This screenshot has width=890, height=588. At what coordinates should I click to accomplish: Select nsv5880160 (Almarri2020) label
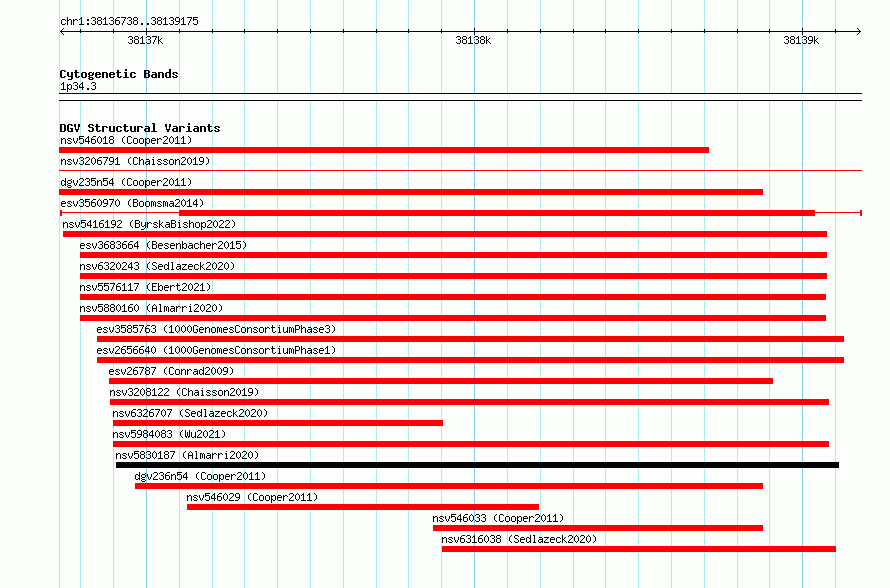click(x=151, y=308)
